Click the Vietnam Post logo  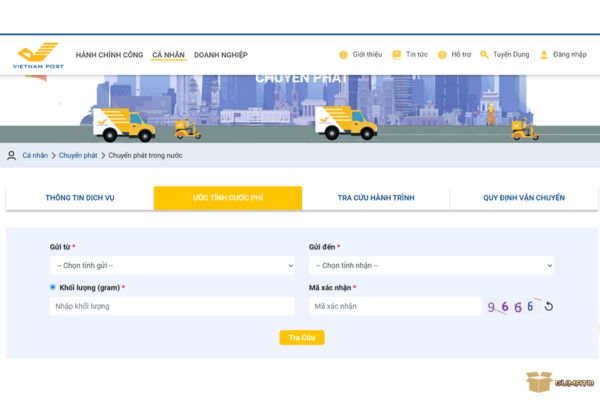pos(37,54)
